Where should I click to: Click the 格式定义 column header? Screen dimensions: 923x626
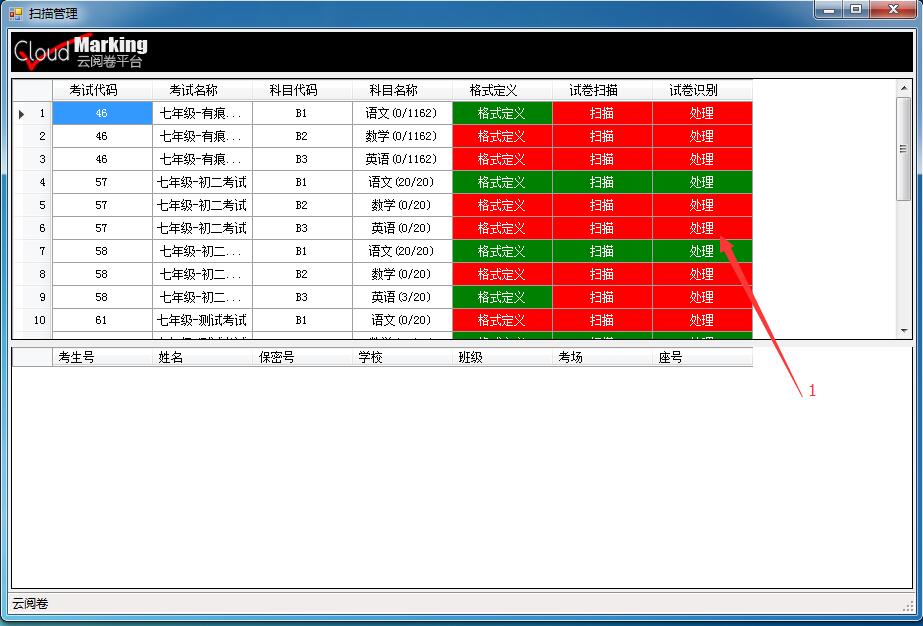pos(503,90)
